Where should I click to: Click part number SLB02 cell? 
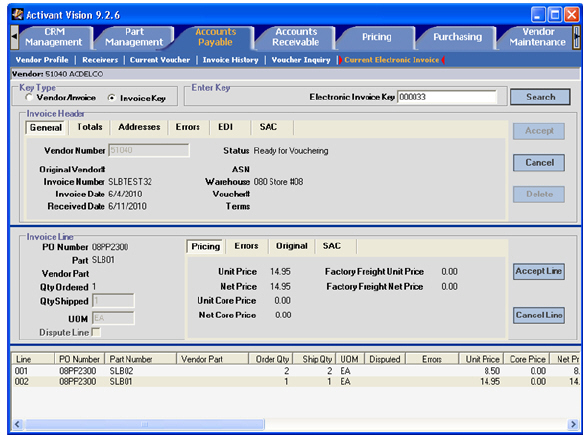click(121, 371)
